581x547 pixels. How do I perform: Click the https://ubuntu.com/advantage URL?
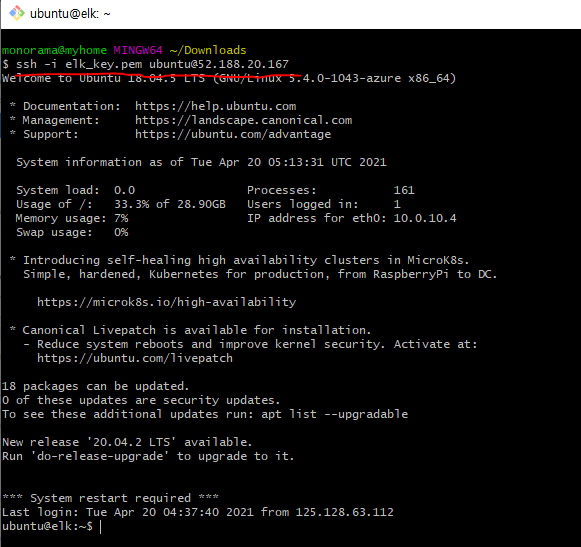pyautogui.click(x=233, y=134)
